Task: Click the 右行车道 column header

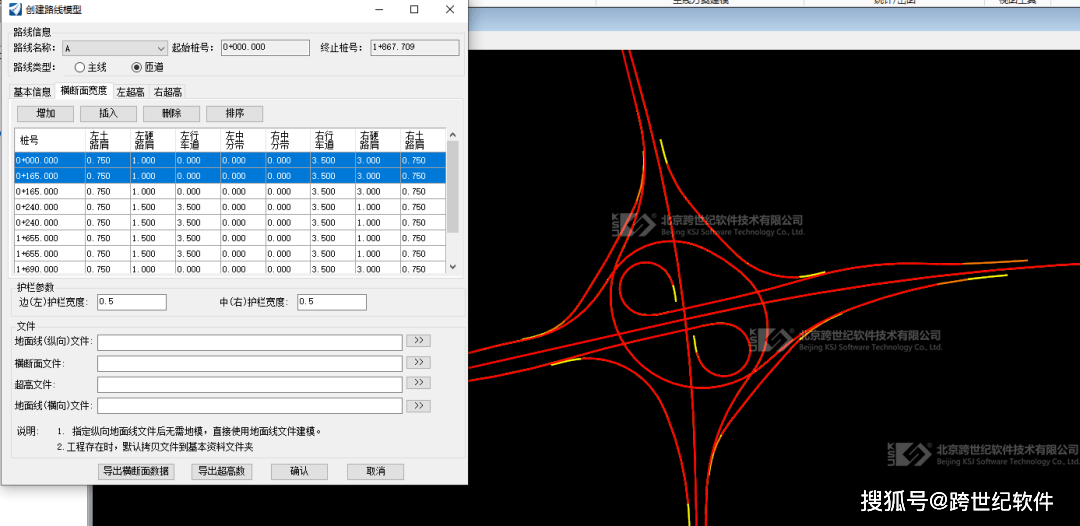Action: point(333,140)
